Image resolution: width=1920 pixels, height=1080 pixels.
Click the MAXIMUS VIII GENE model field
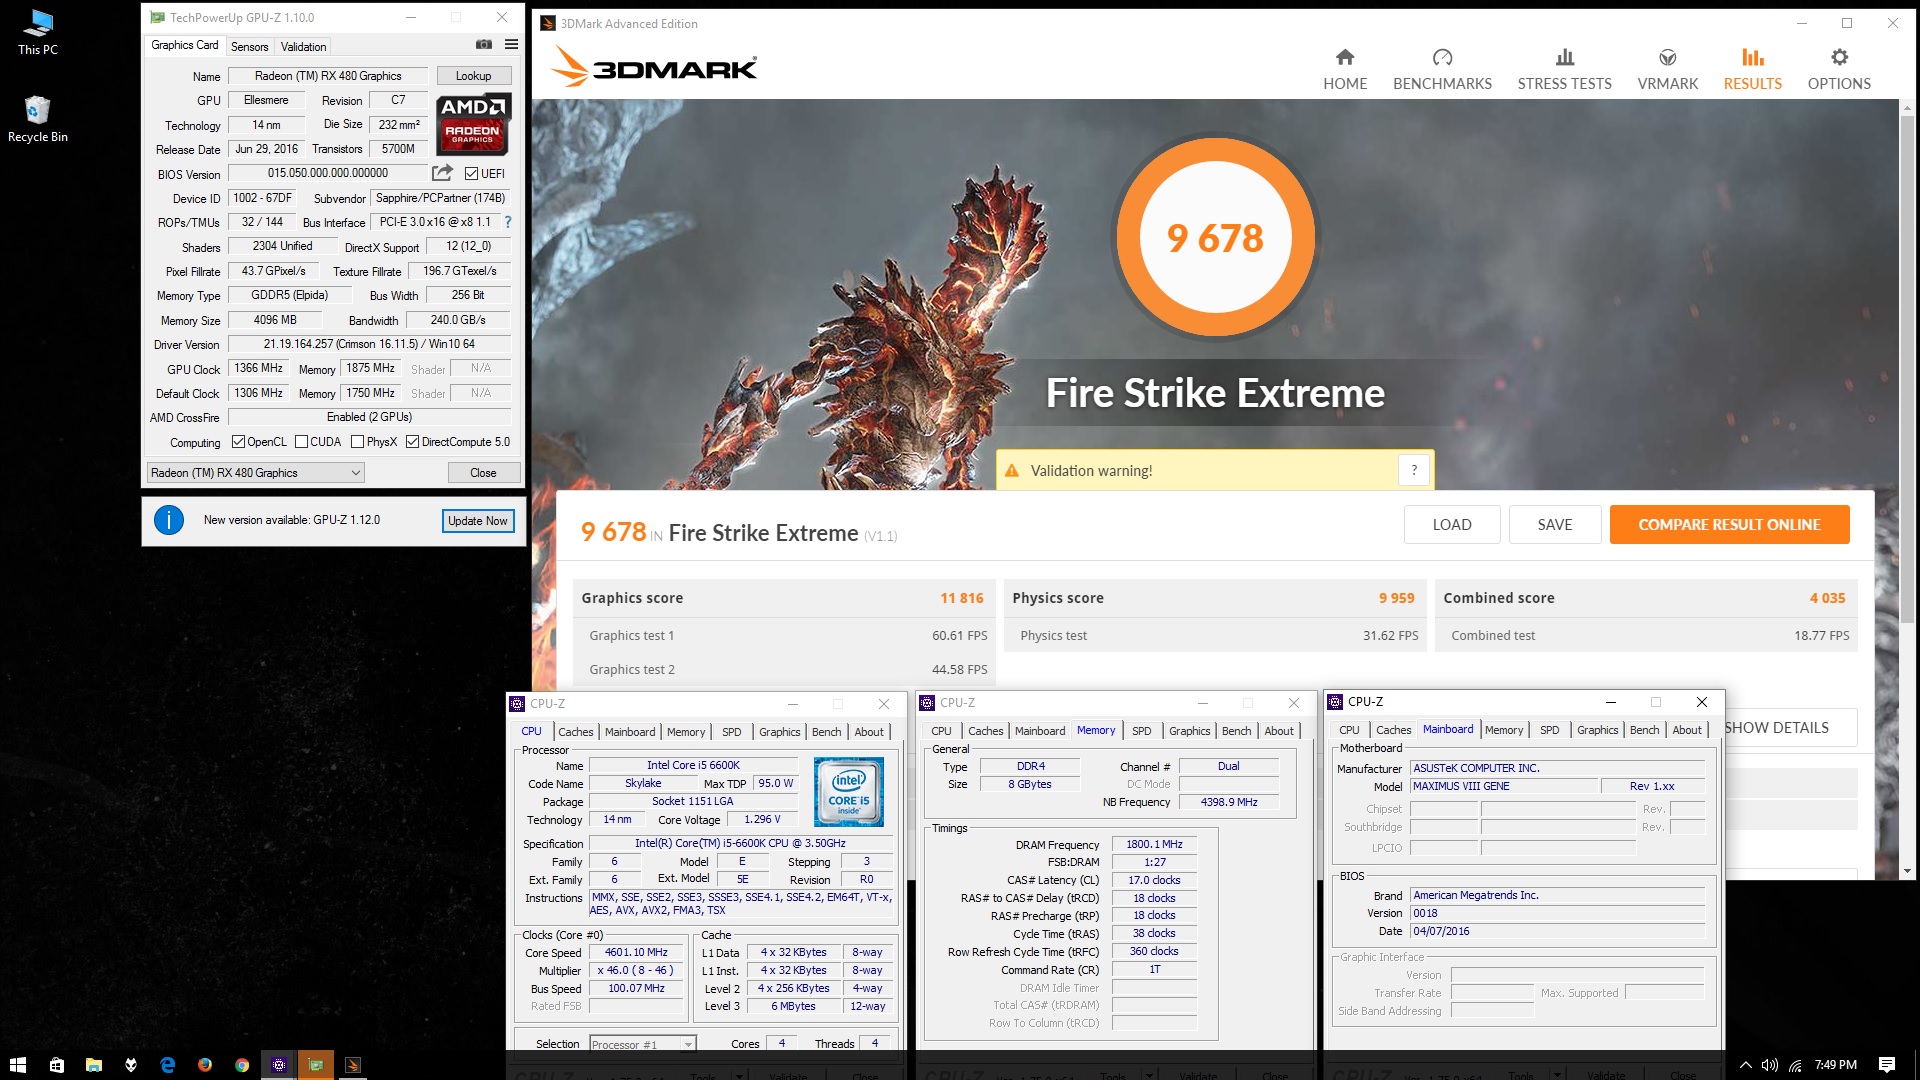[x=1504, y=786]
